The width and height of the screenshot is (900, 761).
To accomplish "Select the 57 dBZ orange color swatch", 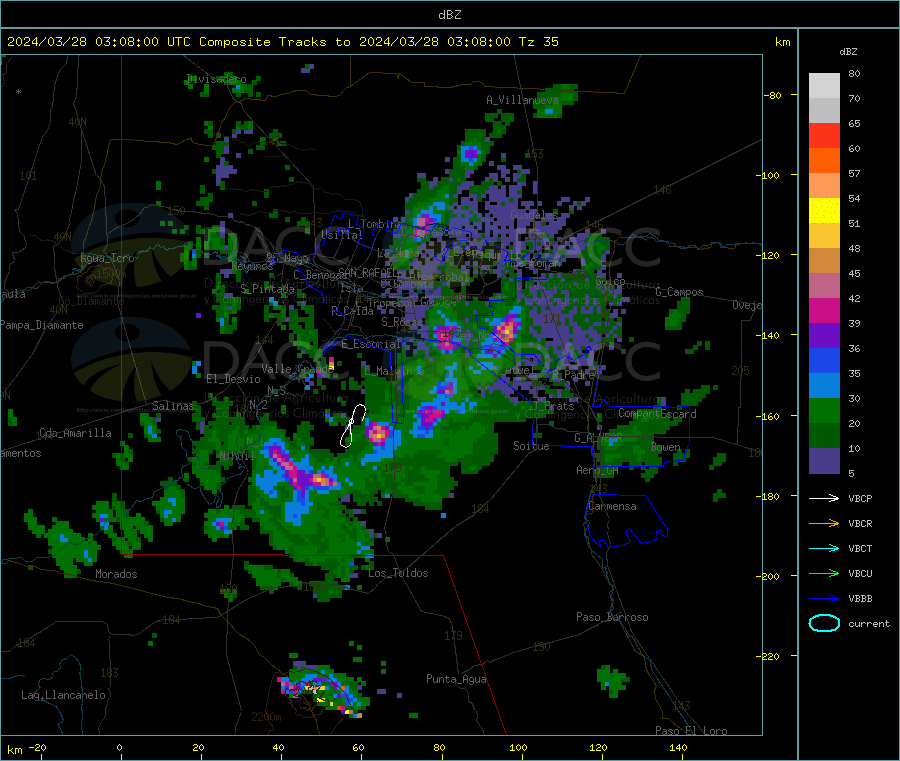I will (824, 161).
